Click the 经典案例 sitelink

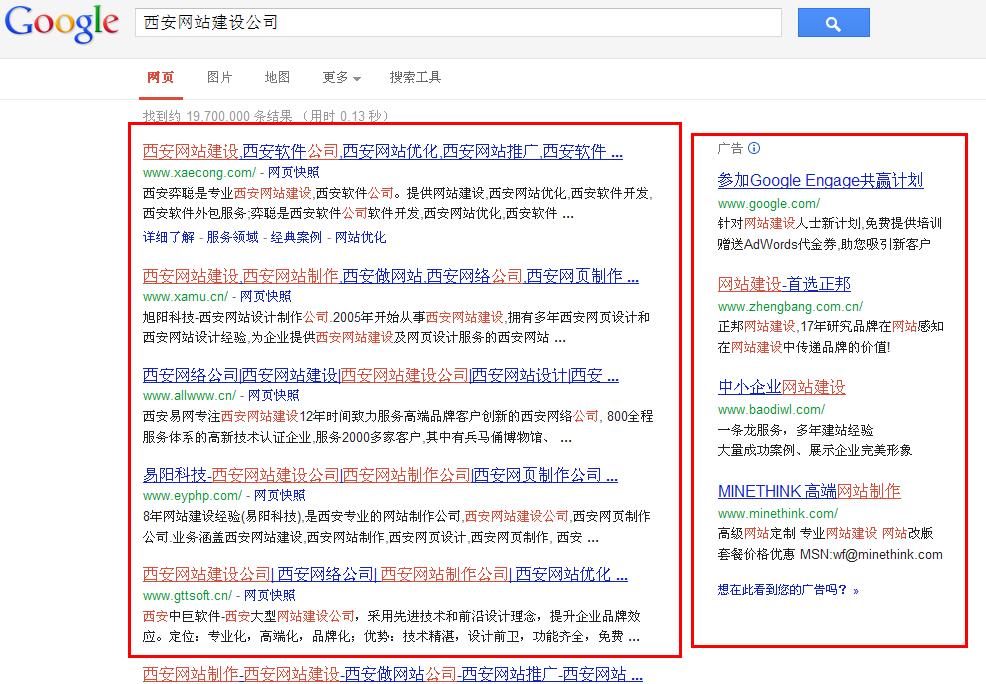point(296,237)
